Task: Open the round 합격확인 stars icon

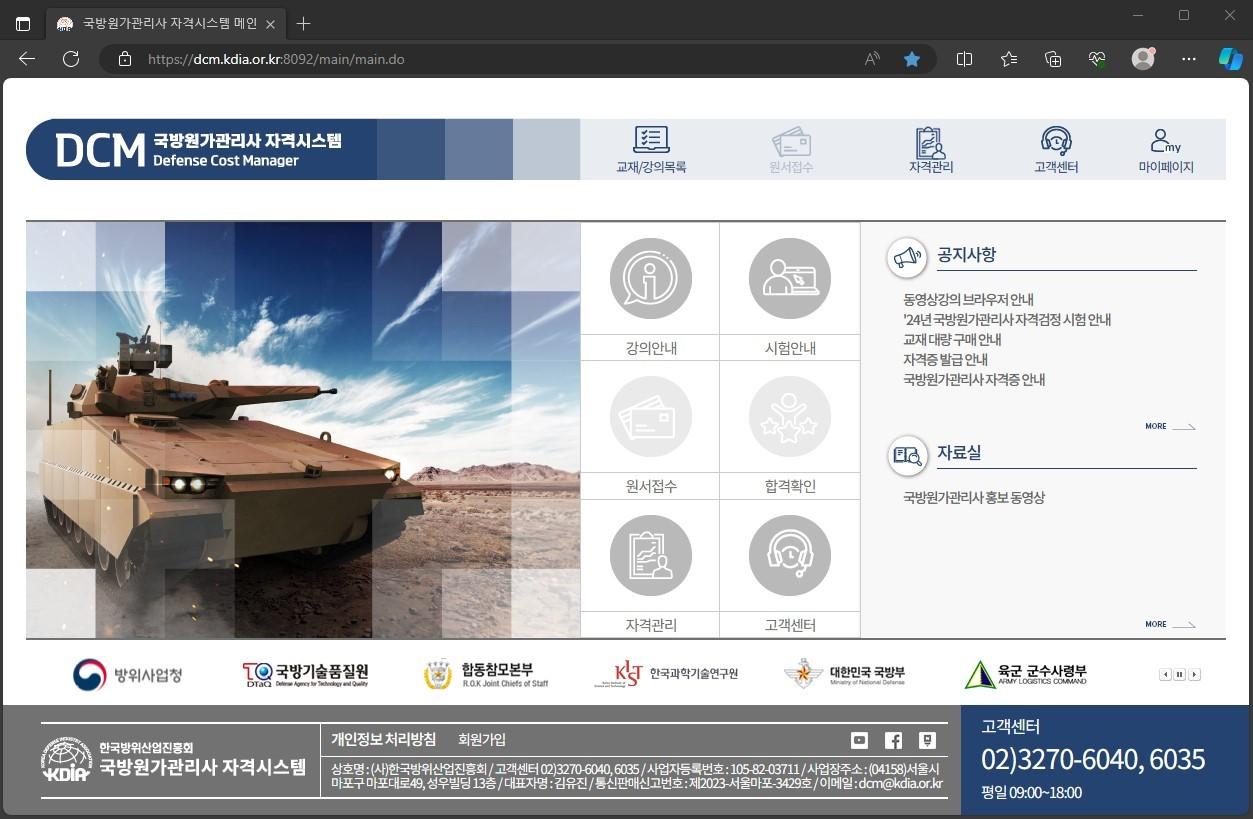Action: pos(789,417)
